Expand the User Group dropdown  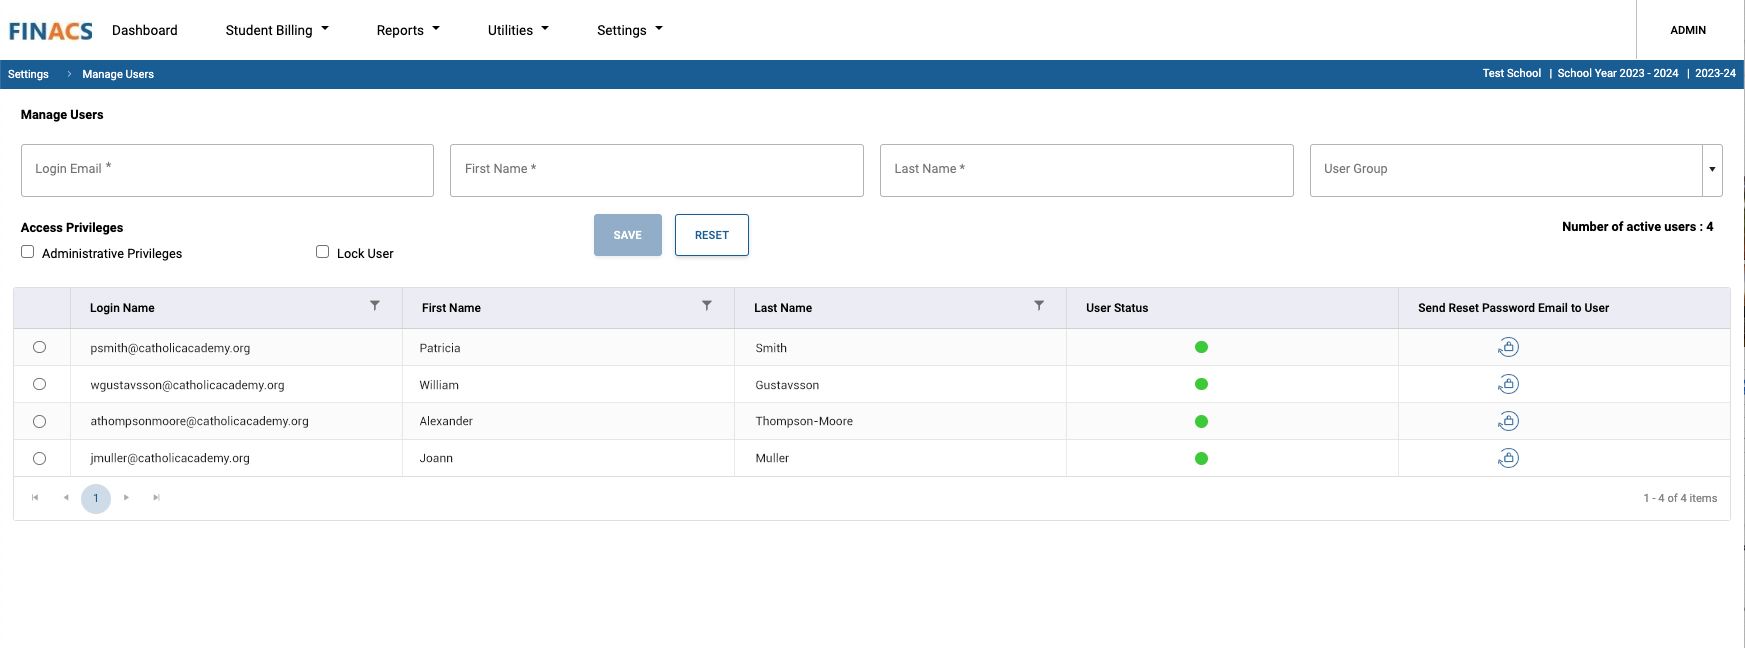1711,170
